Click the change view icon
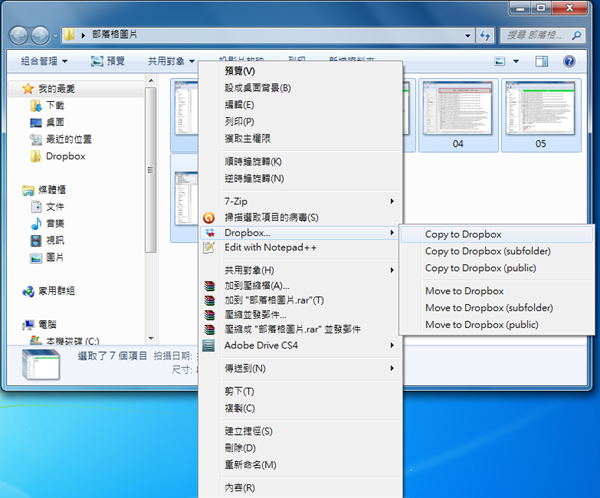Viewport: 600px width, 498px height. tap(500, 61)
